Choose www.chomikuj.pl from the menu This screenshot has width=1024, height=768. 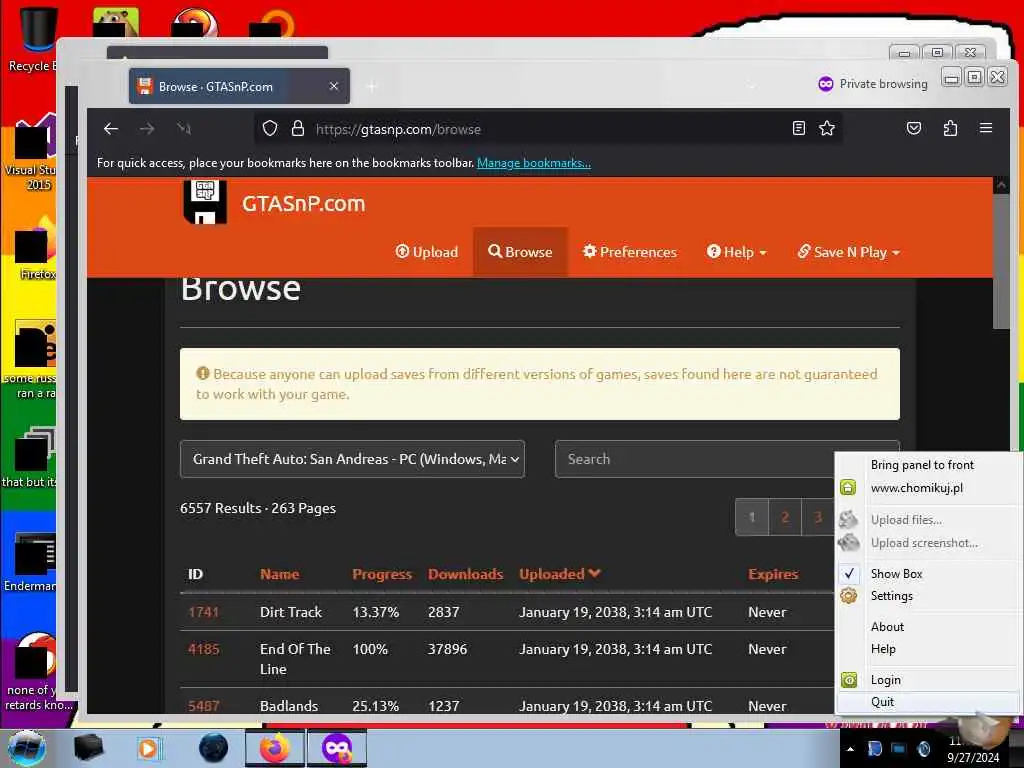pos(916,488)
